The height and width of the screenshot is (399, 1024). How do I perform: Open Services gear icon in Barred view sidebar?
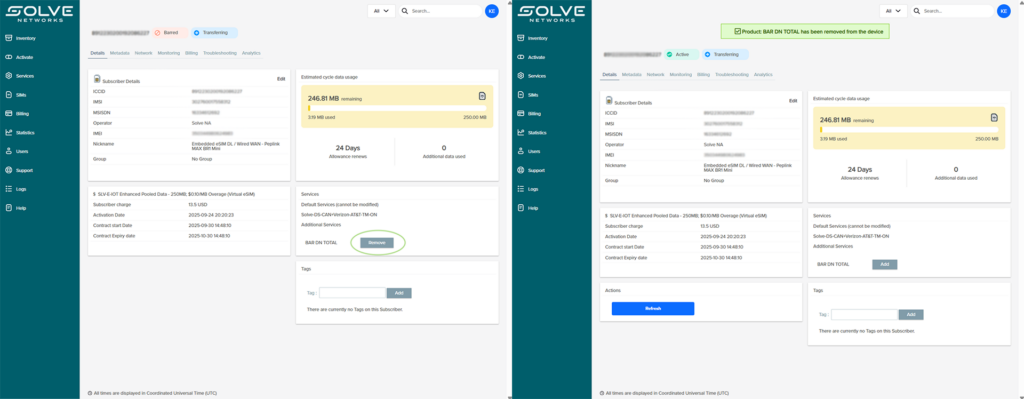8,76
